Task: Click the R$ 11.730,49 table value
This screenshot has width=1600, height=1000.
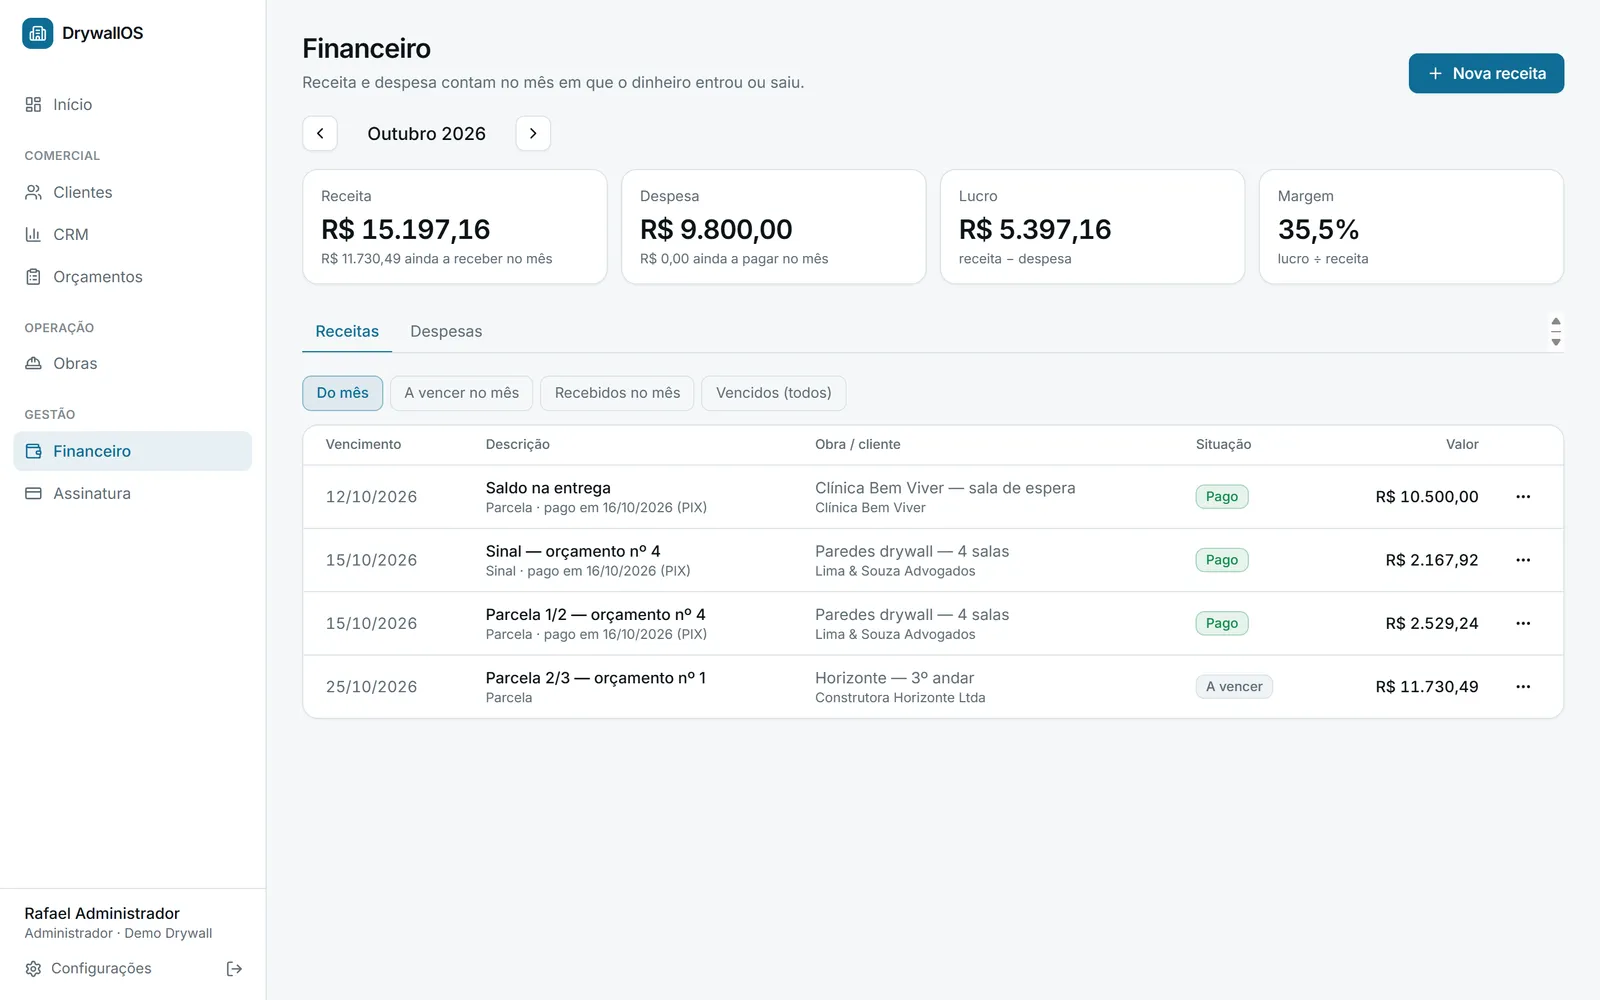Action: (x=1427, y=687)
